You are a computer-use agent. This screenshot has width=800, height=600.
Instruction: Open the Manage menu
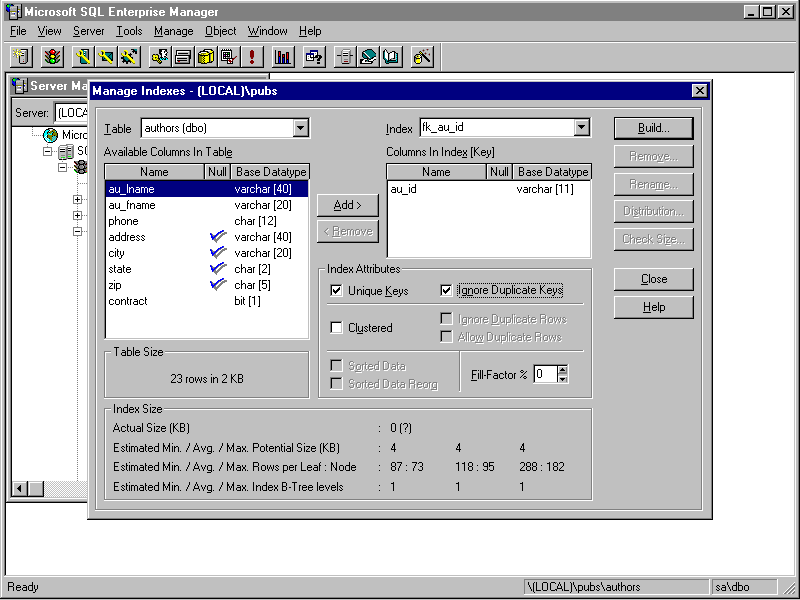tap(173, 31)
